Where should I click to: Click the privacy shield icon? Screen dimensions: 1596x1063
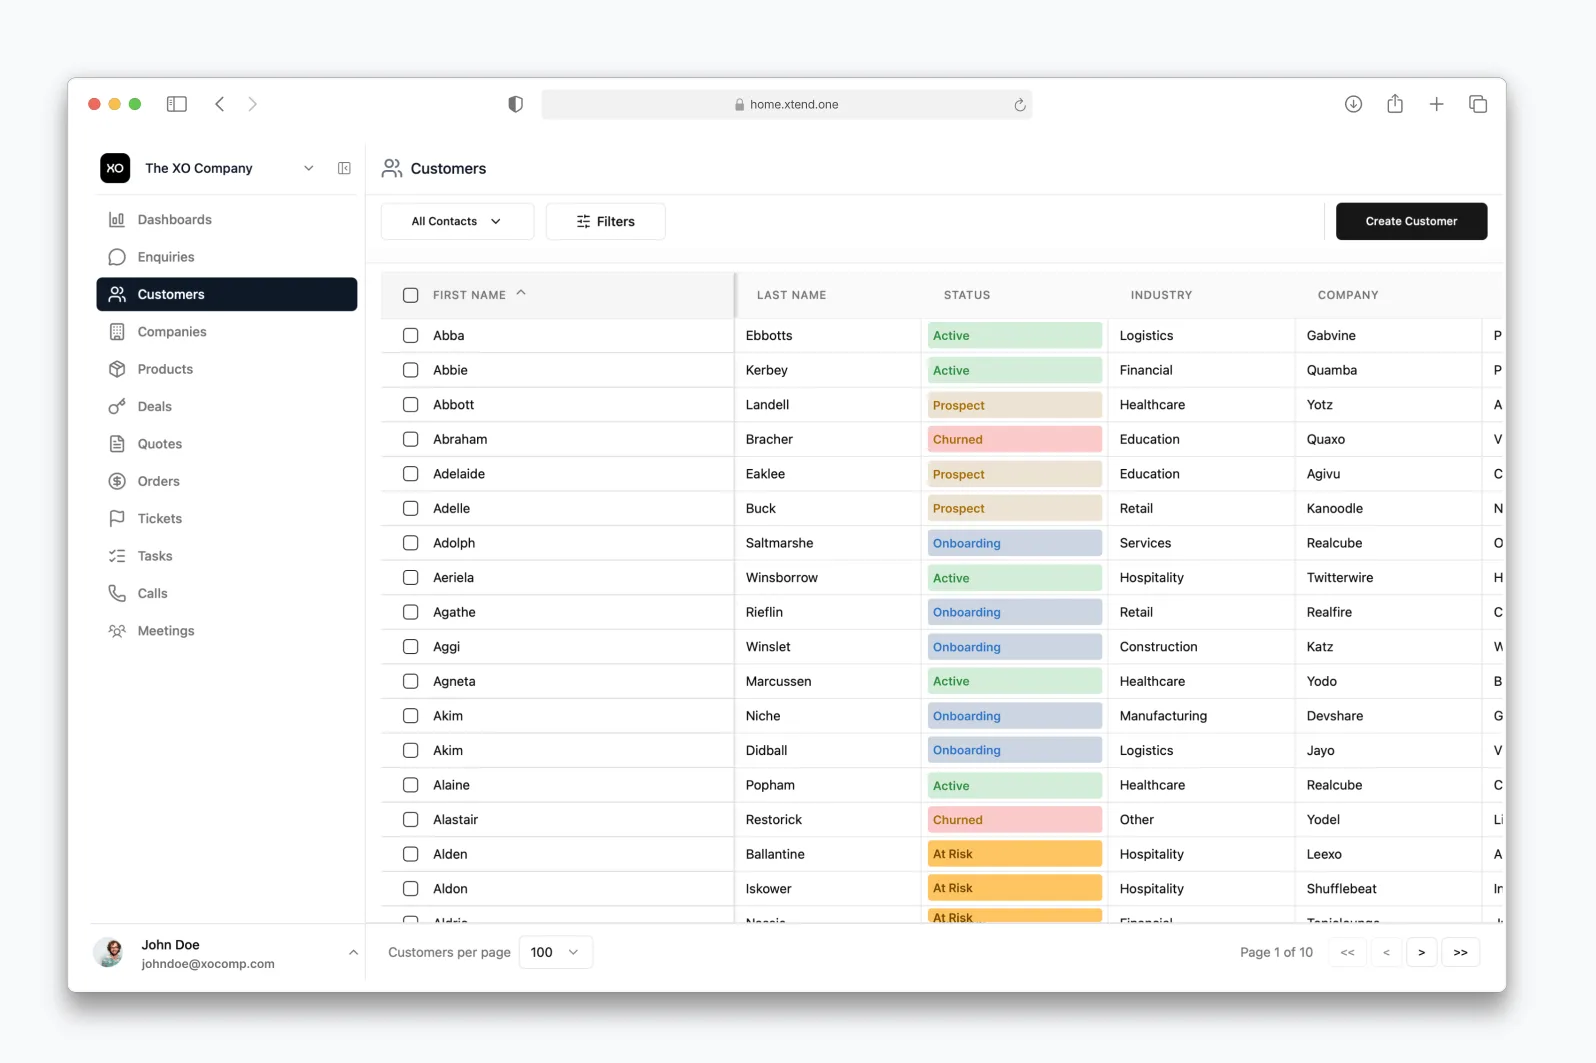(515, 104)
